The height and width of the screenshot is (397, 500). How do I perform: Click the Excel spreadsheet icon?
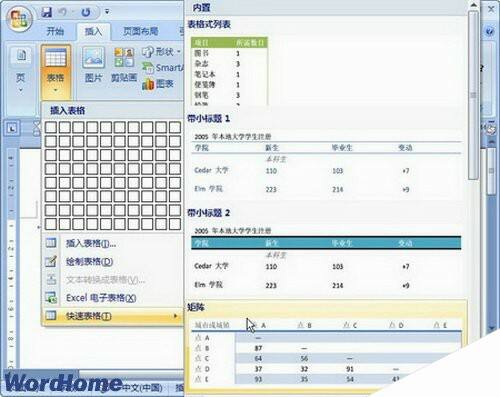click(x=51, y=298)
